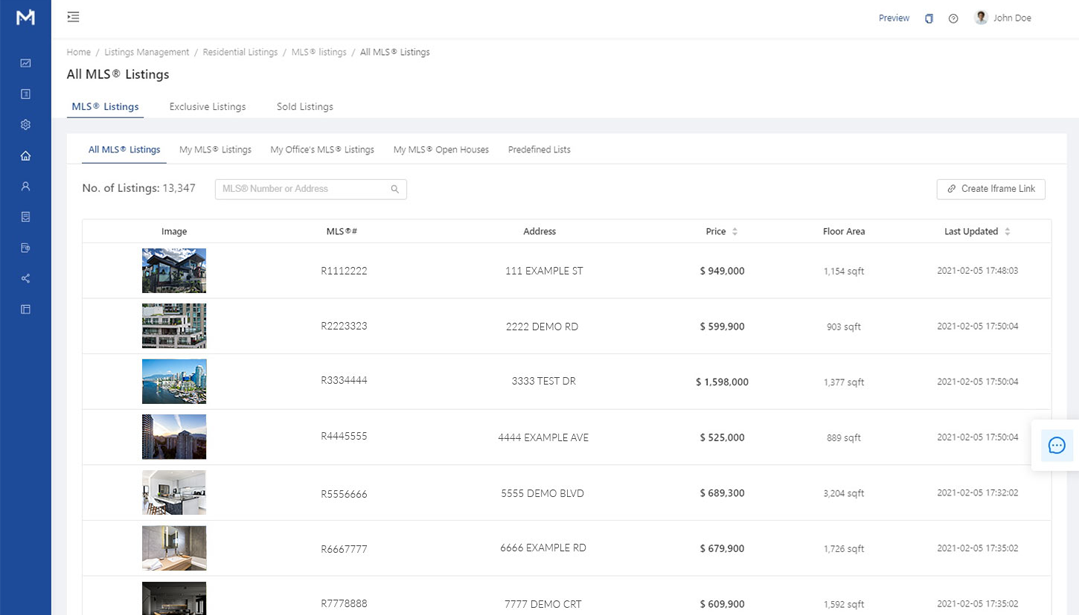
Task: Click Create Iframe Link button
Action: tap(991, 189)
